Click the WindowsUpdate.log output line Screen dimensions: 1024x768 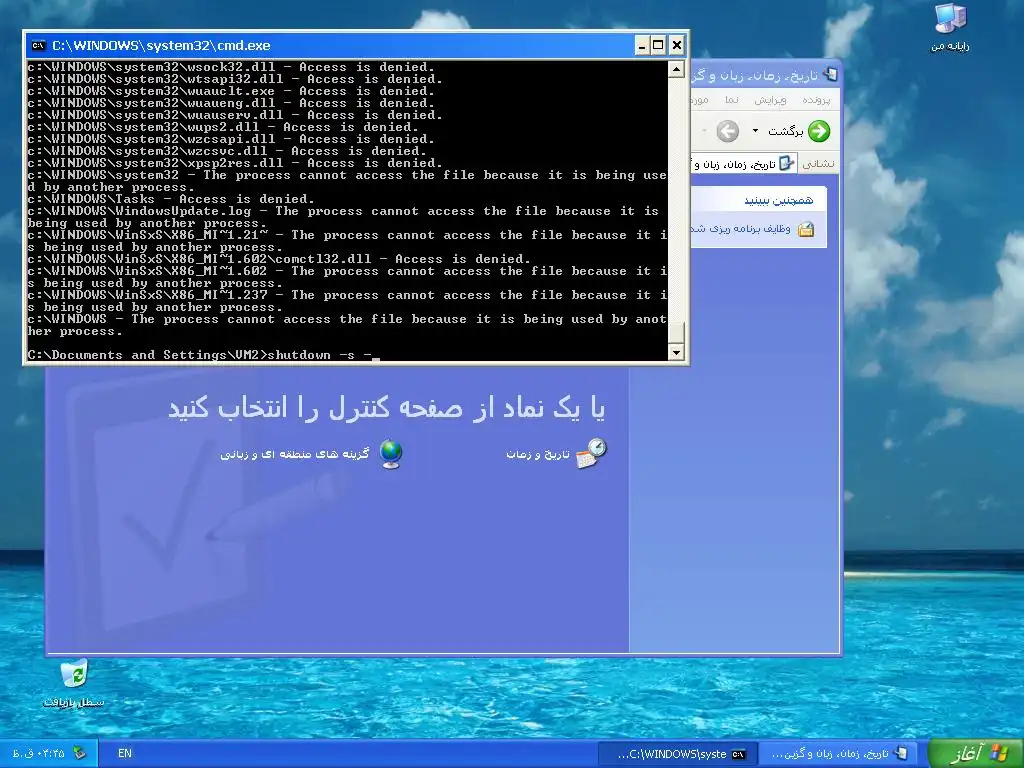tap(343, 217)
